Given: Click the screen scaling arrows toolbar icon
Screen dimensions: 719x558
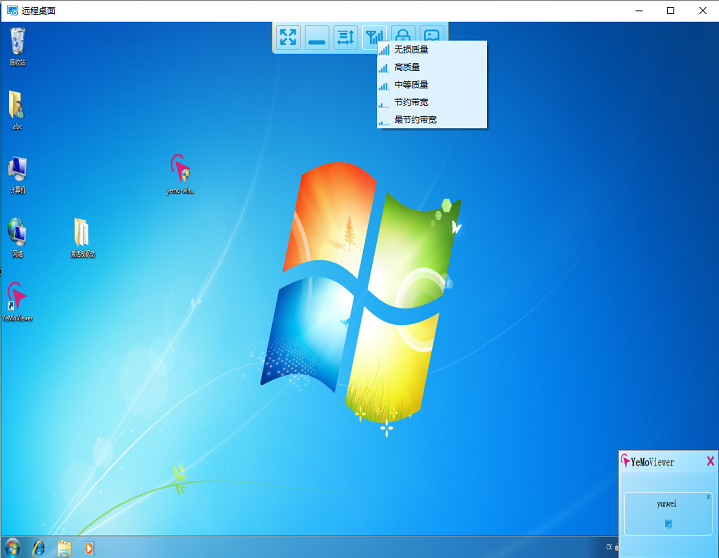Looking at the screenshot, I should click(x=345, y=37).
